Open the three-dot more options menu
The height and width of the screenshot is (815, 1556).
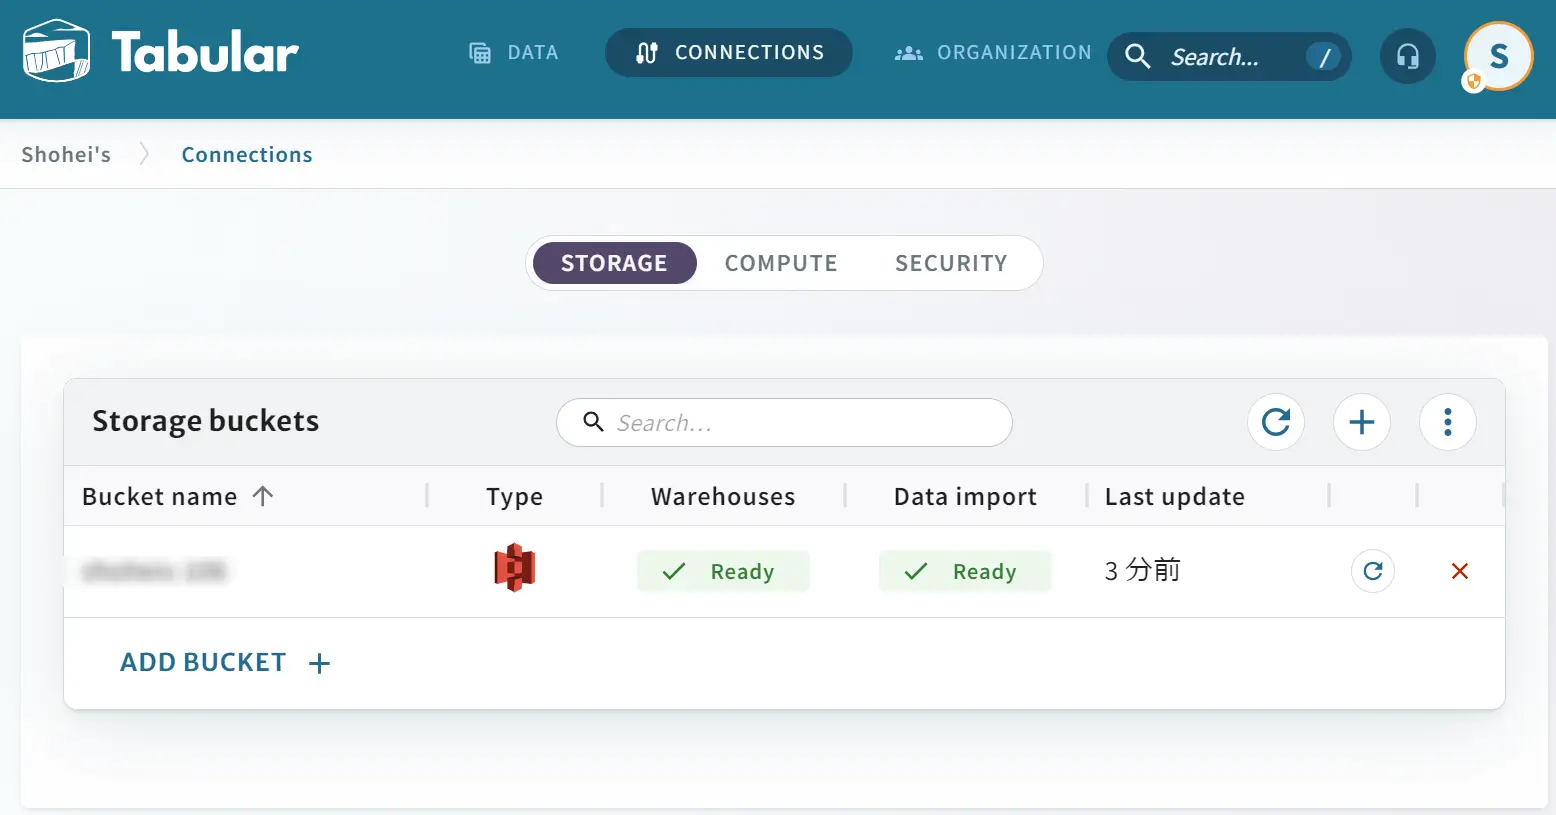pos(1448,422)
